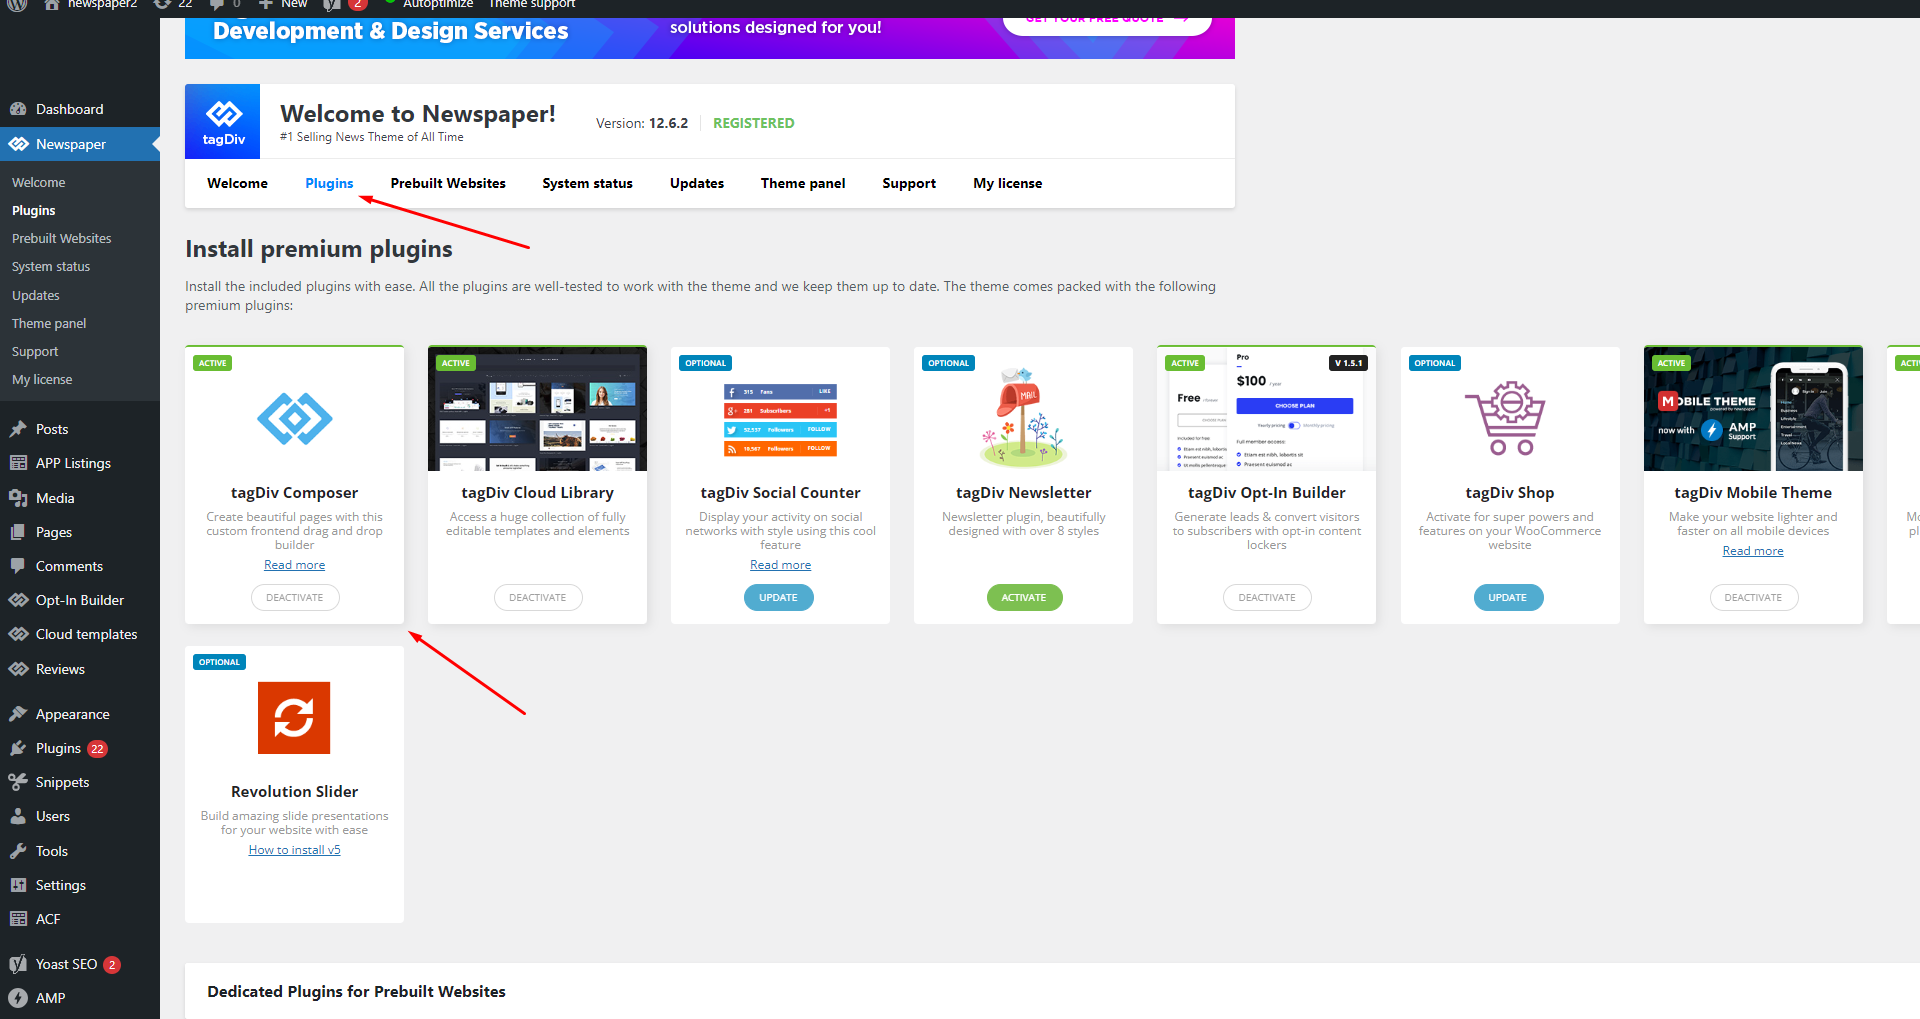Open the APP Listings sidebar icon
This screenshot has height=1019, width=1920.
(18, 463)
